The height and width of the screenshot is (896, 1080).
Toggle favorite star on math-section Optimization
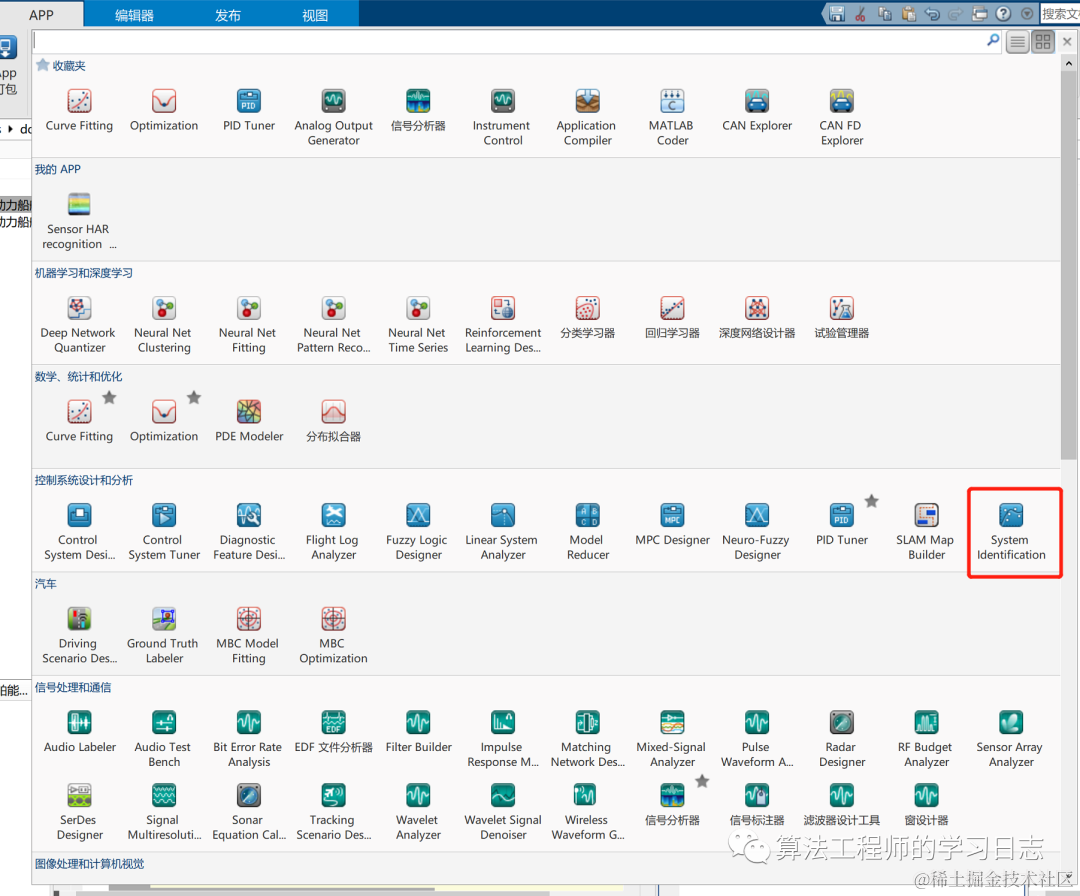pos(194,397)
